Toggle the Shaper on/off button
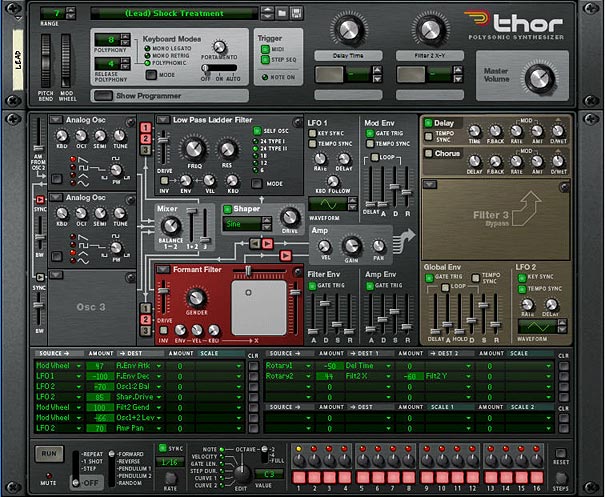 point(228,209)
